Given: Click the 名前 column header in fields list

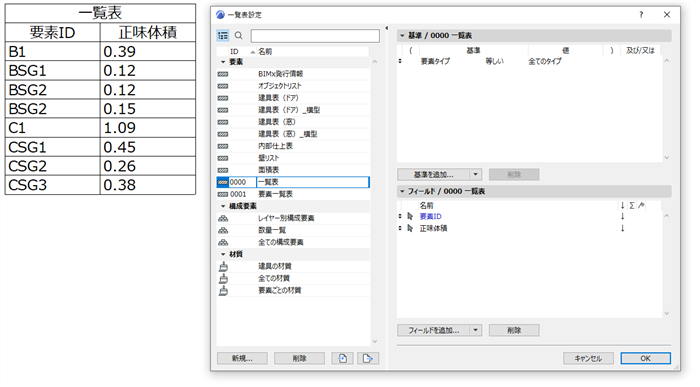Looking at the screenshot, I should pos(426,206).
